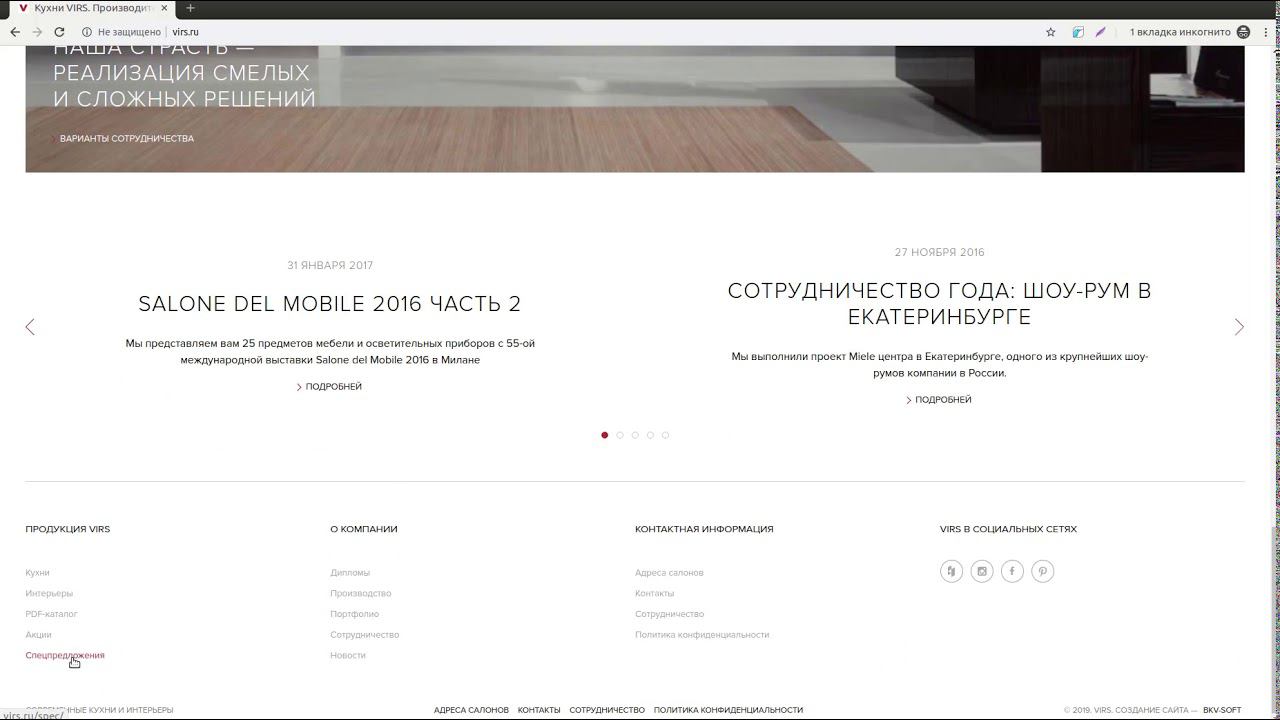The height and width of the screenshot is (720, 1280).
Task: Open VIRS Houzz social icon
Action: (951, 571)
